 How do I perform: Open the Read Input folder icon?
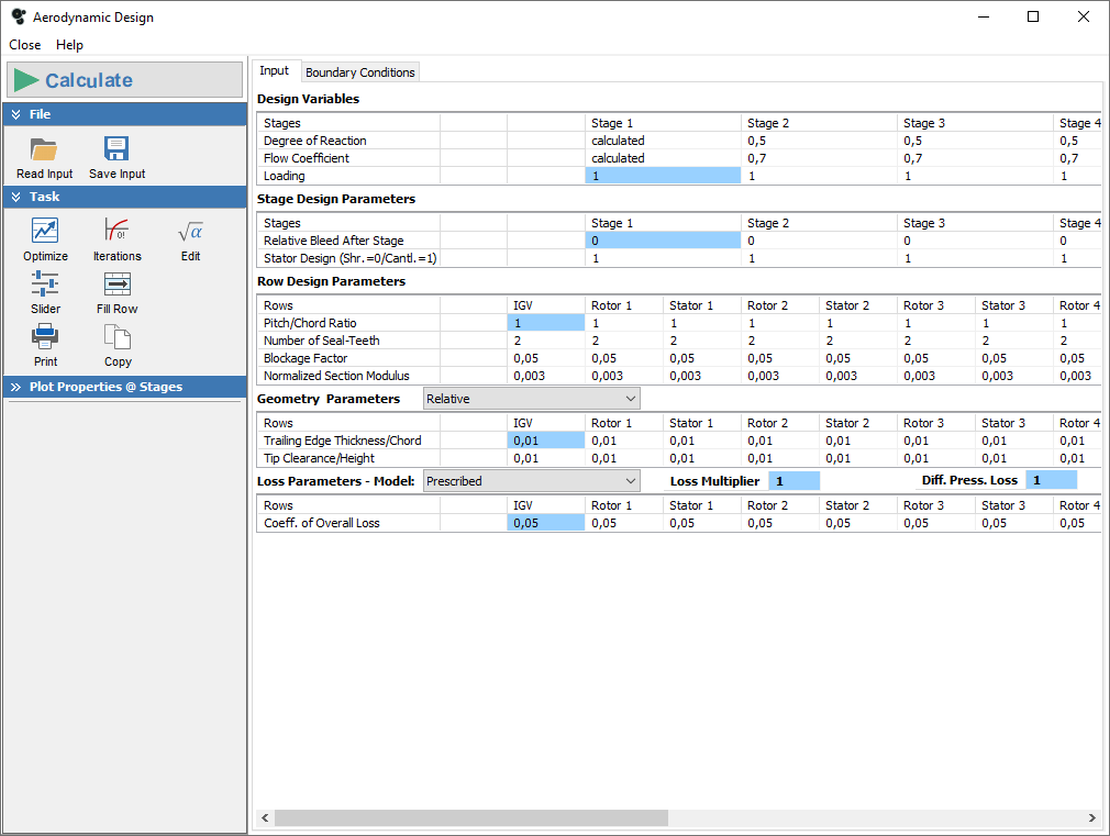(x=44, y=150)
